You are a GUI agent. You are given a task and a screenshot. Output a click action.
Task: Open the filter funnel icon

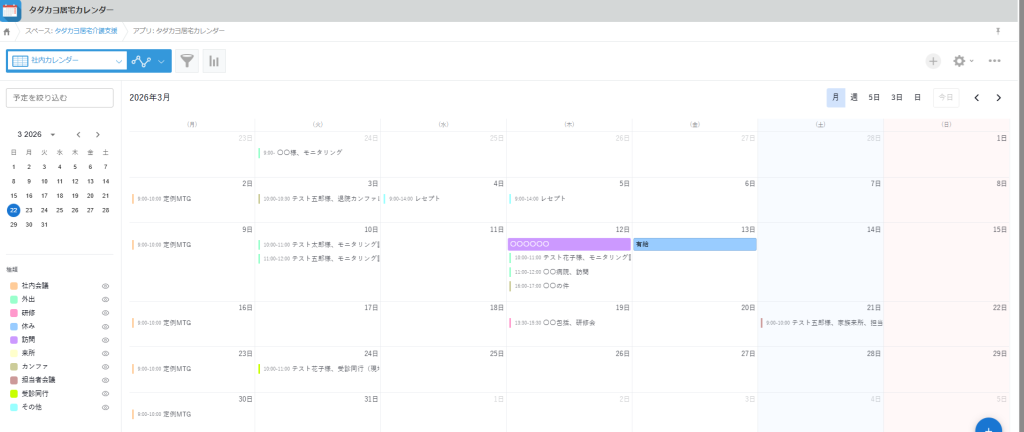187,61
